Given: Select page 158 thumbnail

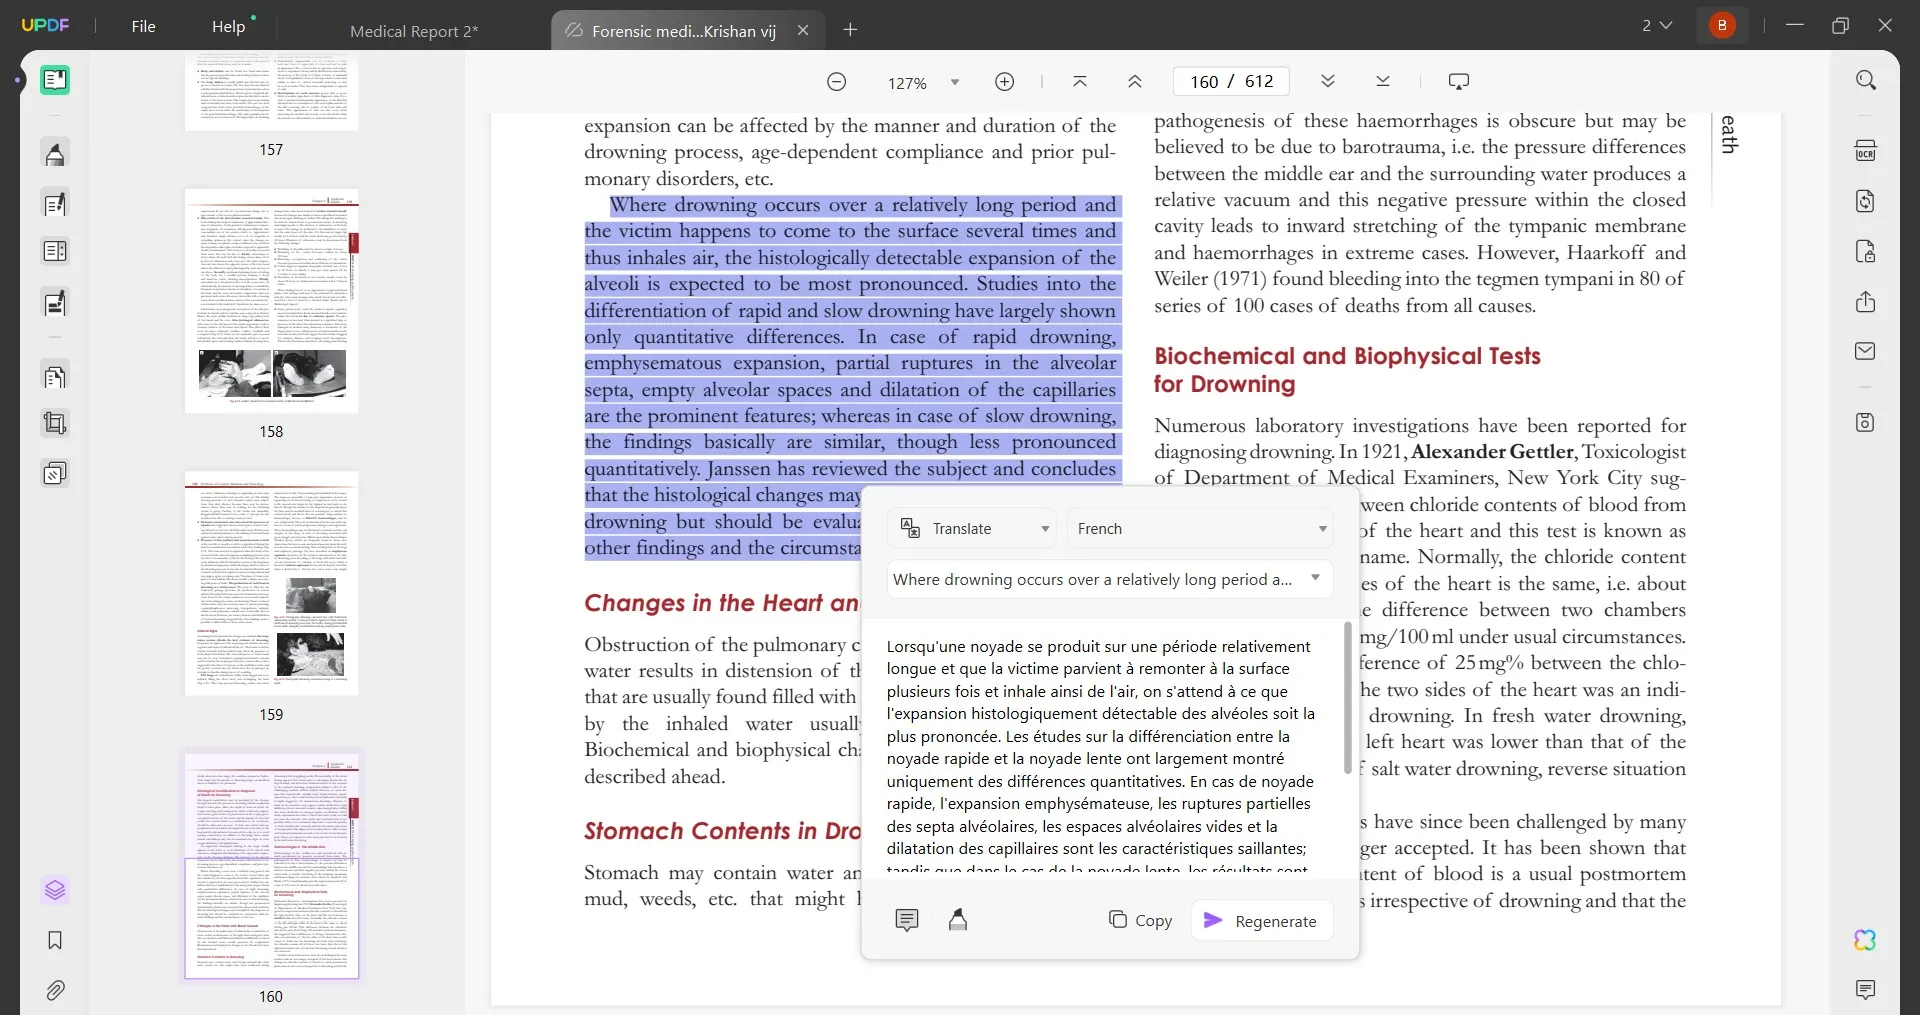Looking at the screenshot, I should [271, 301].
